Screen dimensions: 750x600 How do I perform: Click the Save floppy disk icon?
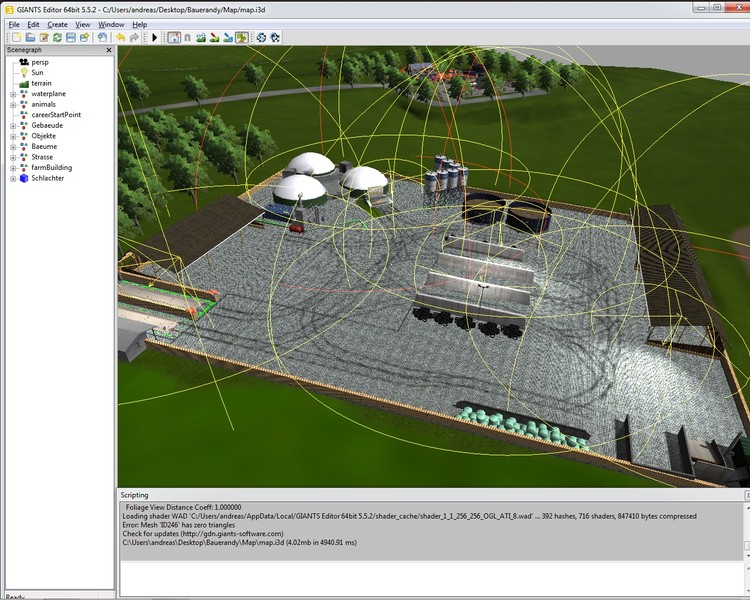[x=71, y=37]
